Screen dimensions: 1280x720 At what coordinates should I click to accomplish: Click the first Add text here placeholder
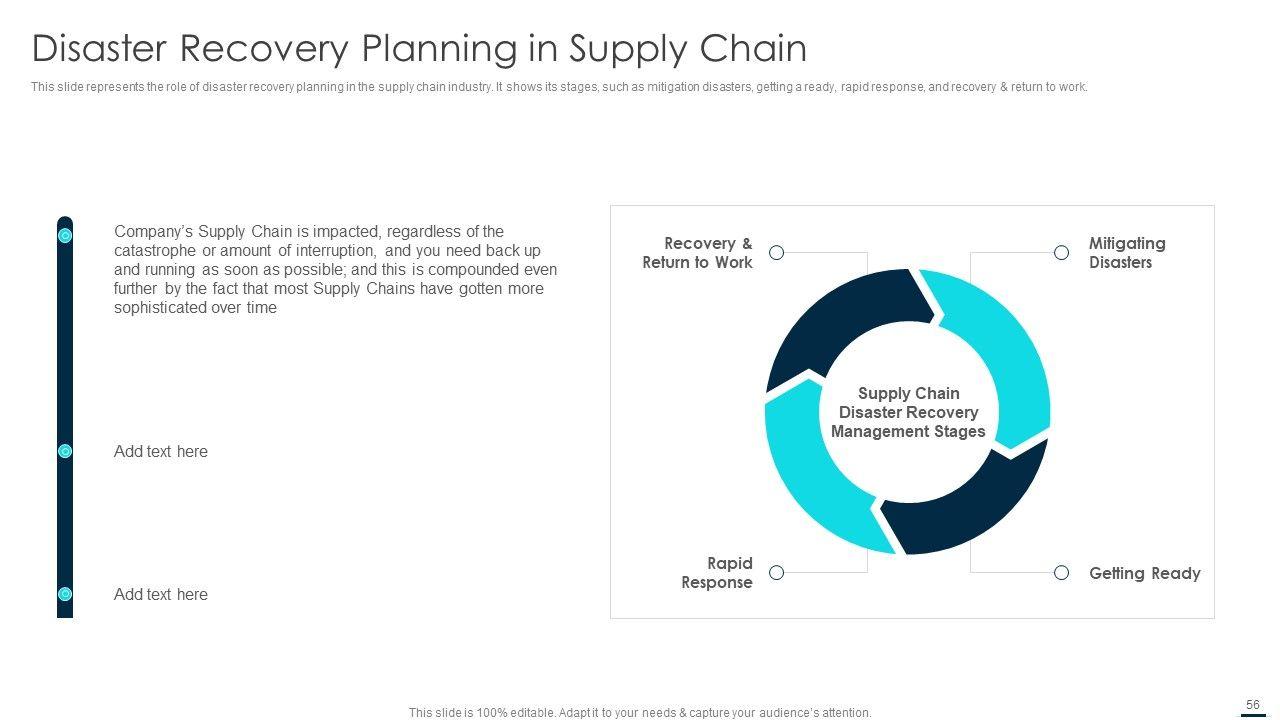pos(161,452)
